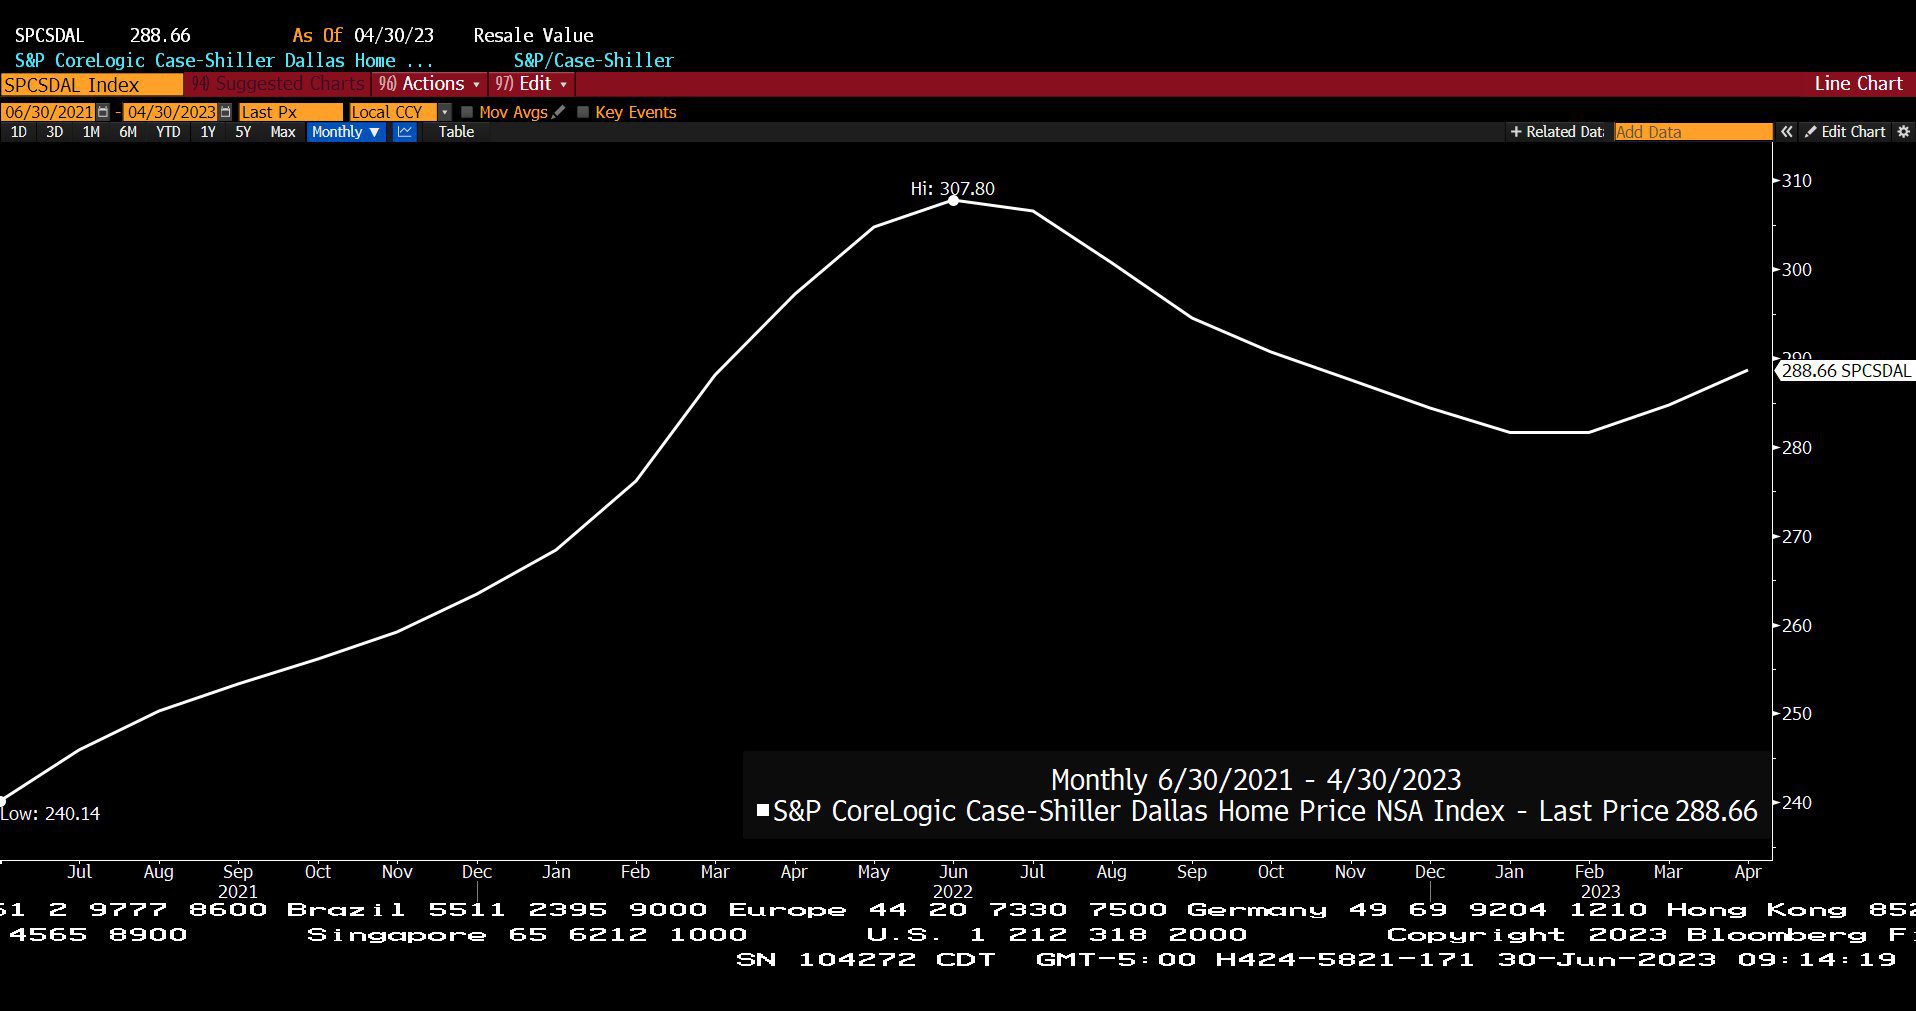Click the Sep 2021 x-axis label
1916x1011 pixels.
(x=238, y=881)
